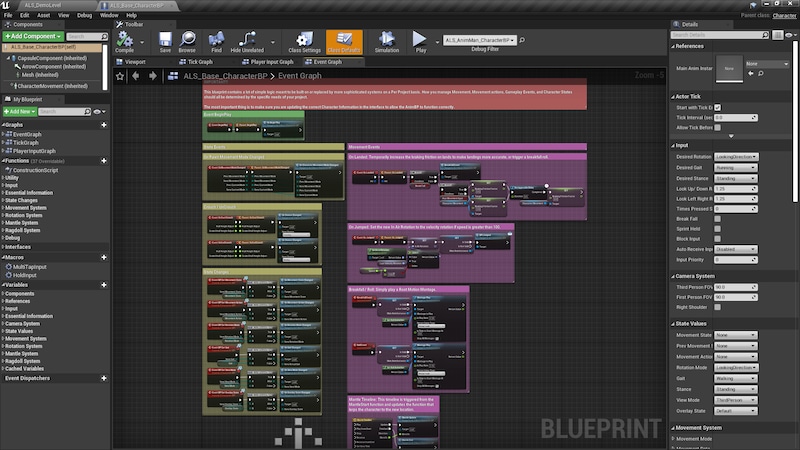This screenshot has height=450, width=800.
Task: Save the blueprint asset
Action: pos(165,42)
